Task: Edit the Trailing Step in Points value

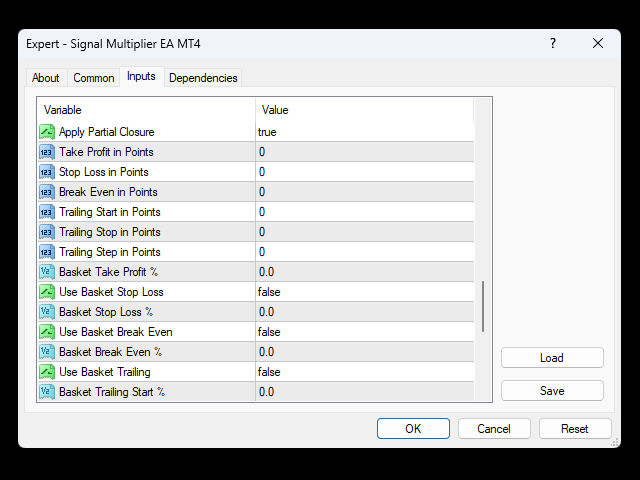Action: click(365, 252)
